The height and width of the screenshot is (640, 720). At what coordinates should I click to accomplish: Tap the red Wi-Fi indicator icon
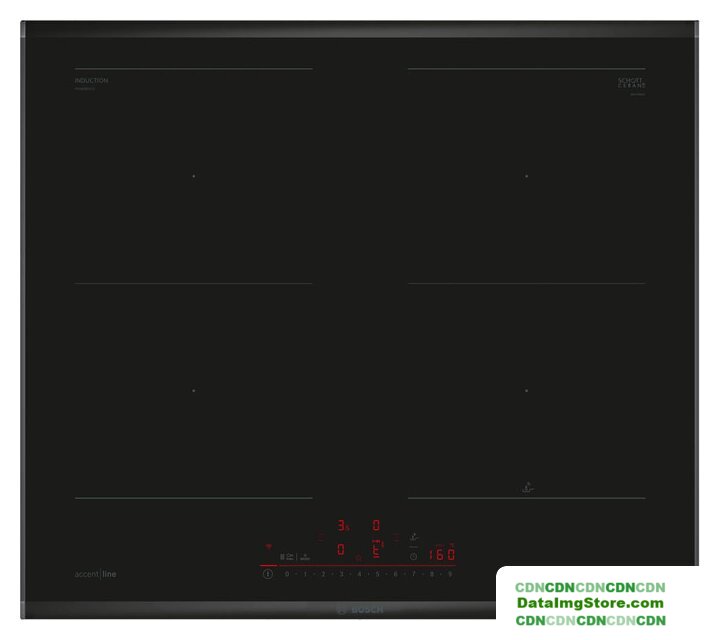pos(268,547)
